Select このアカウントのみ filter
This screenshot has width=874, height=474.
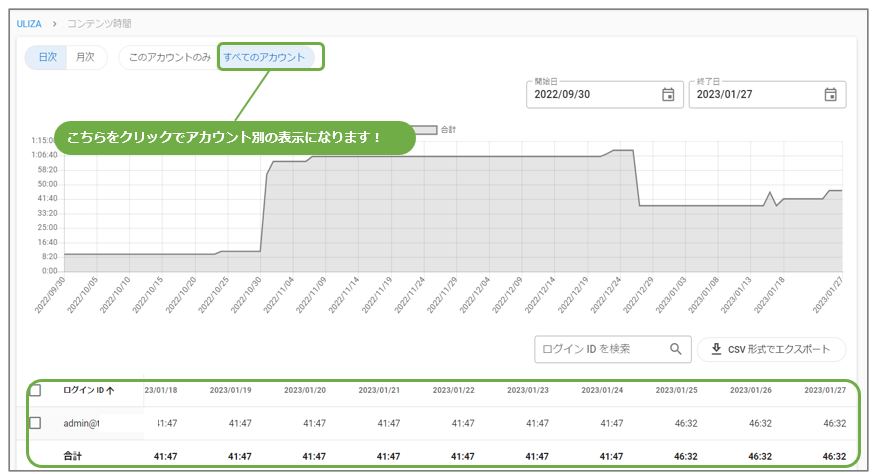tap(169, 57)
